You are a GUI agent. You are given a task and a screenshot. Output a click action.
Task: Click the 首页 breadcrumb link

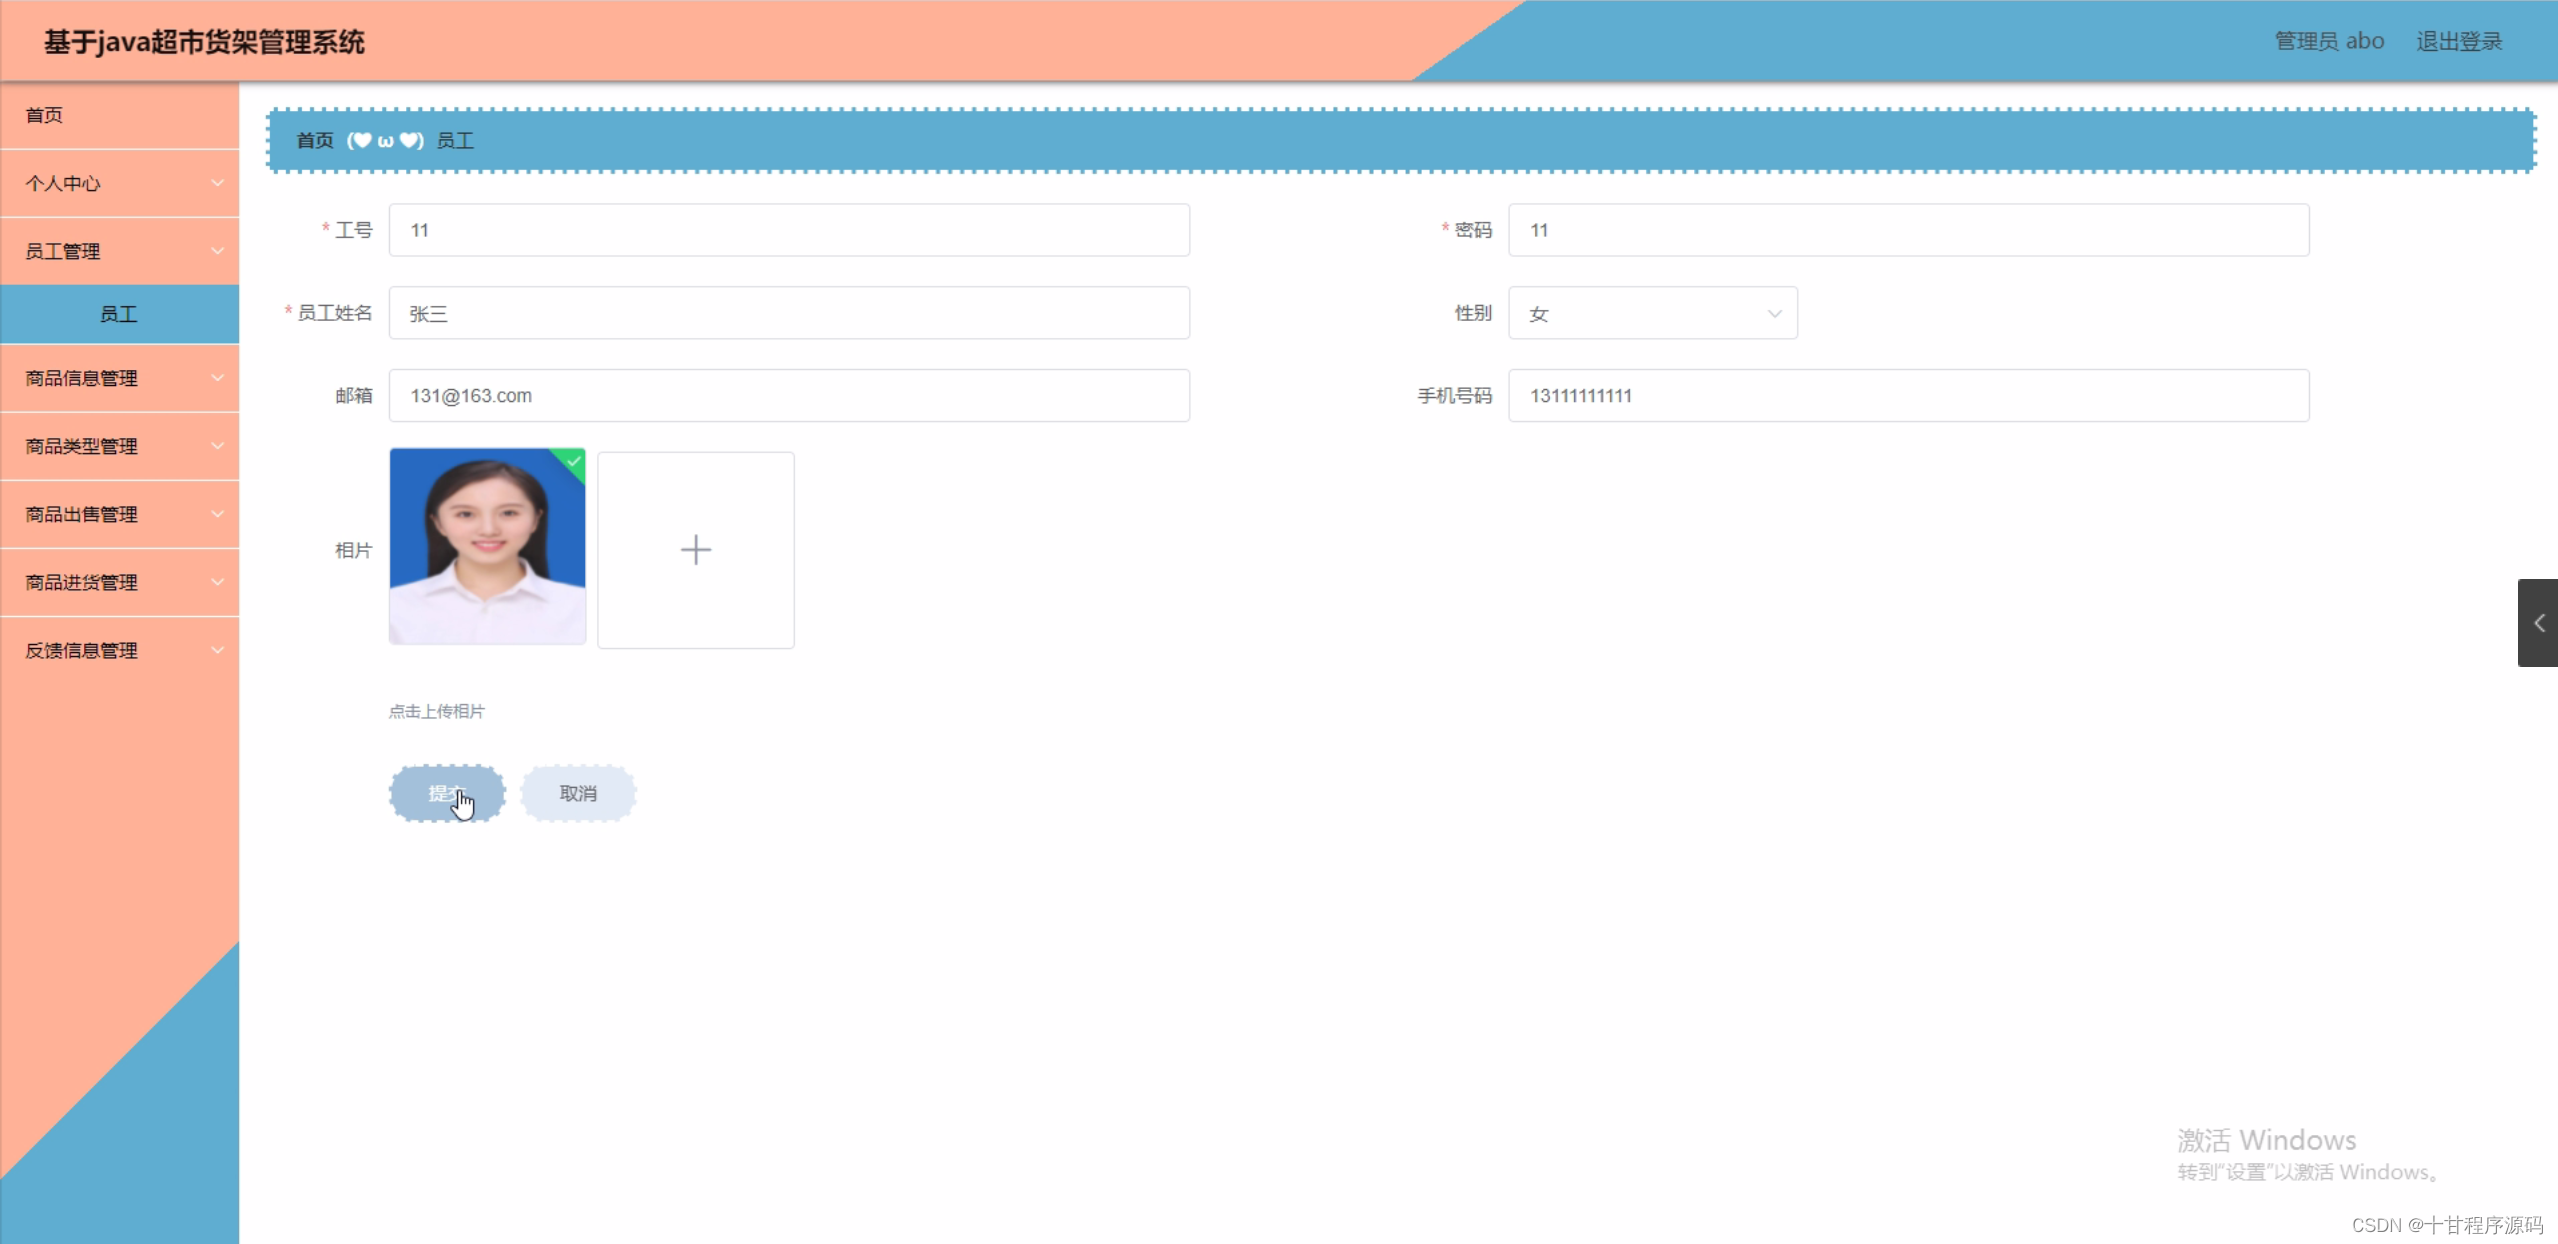click(x=314, y=141)
